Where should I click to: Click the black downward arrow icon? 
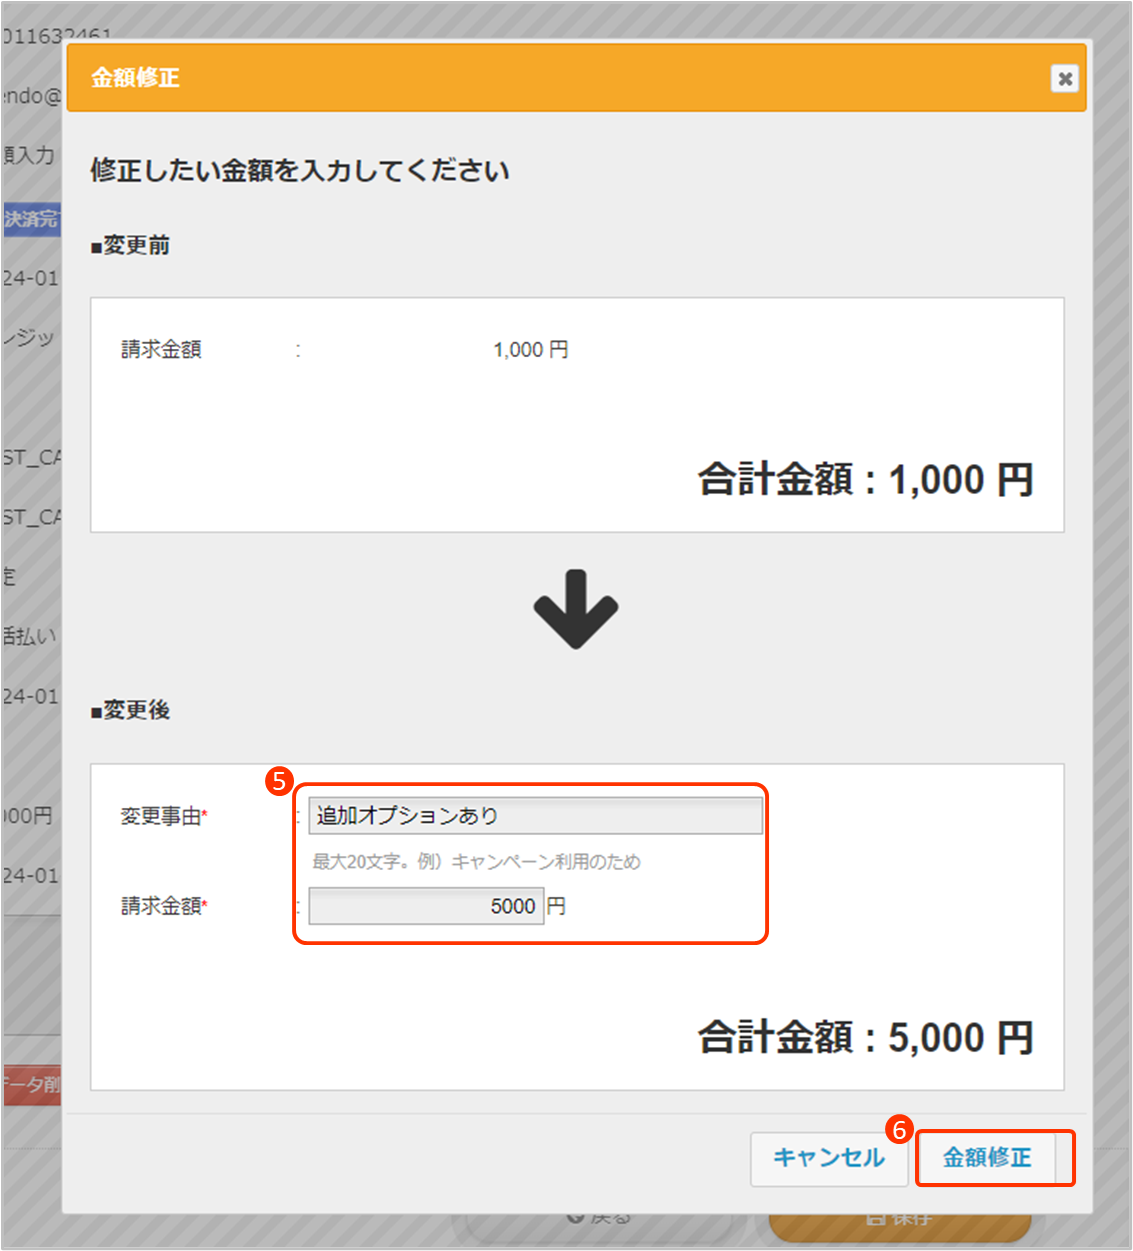[575, 609]
